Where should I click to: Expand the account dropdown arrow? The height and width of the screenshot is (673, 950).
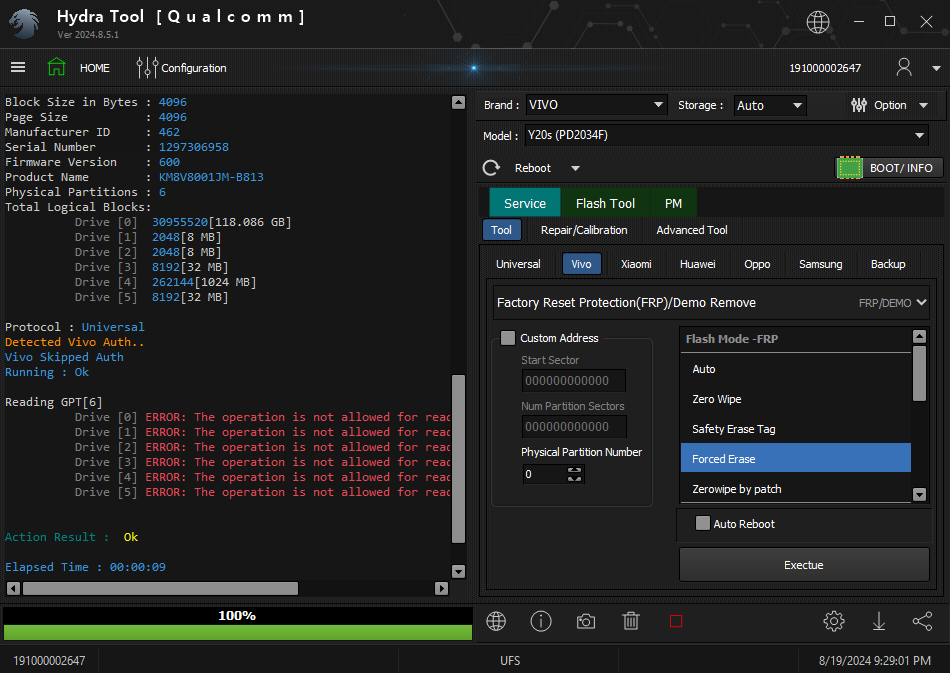936,68
